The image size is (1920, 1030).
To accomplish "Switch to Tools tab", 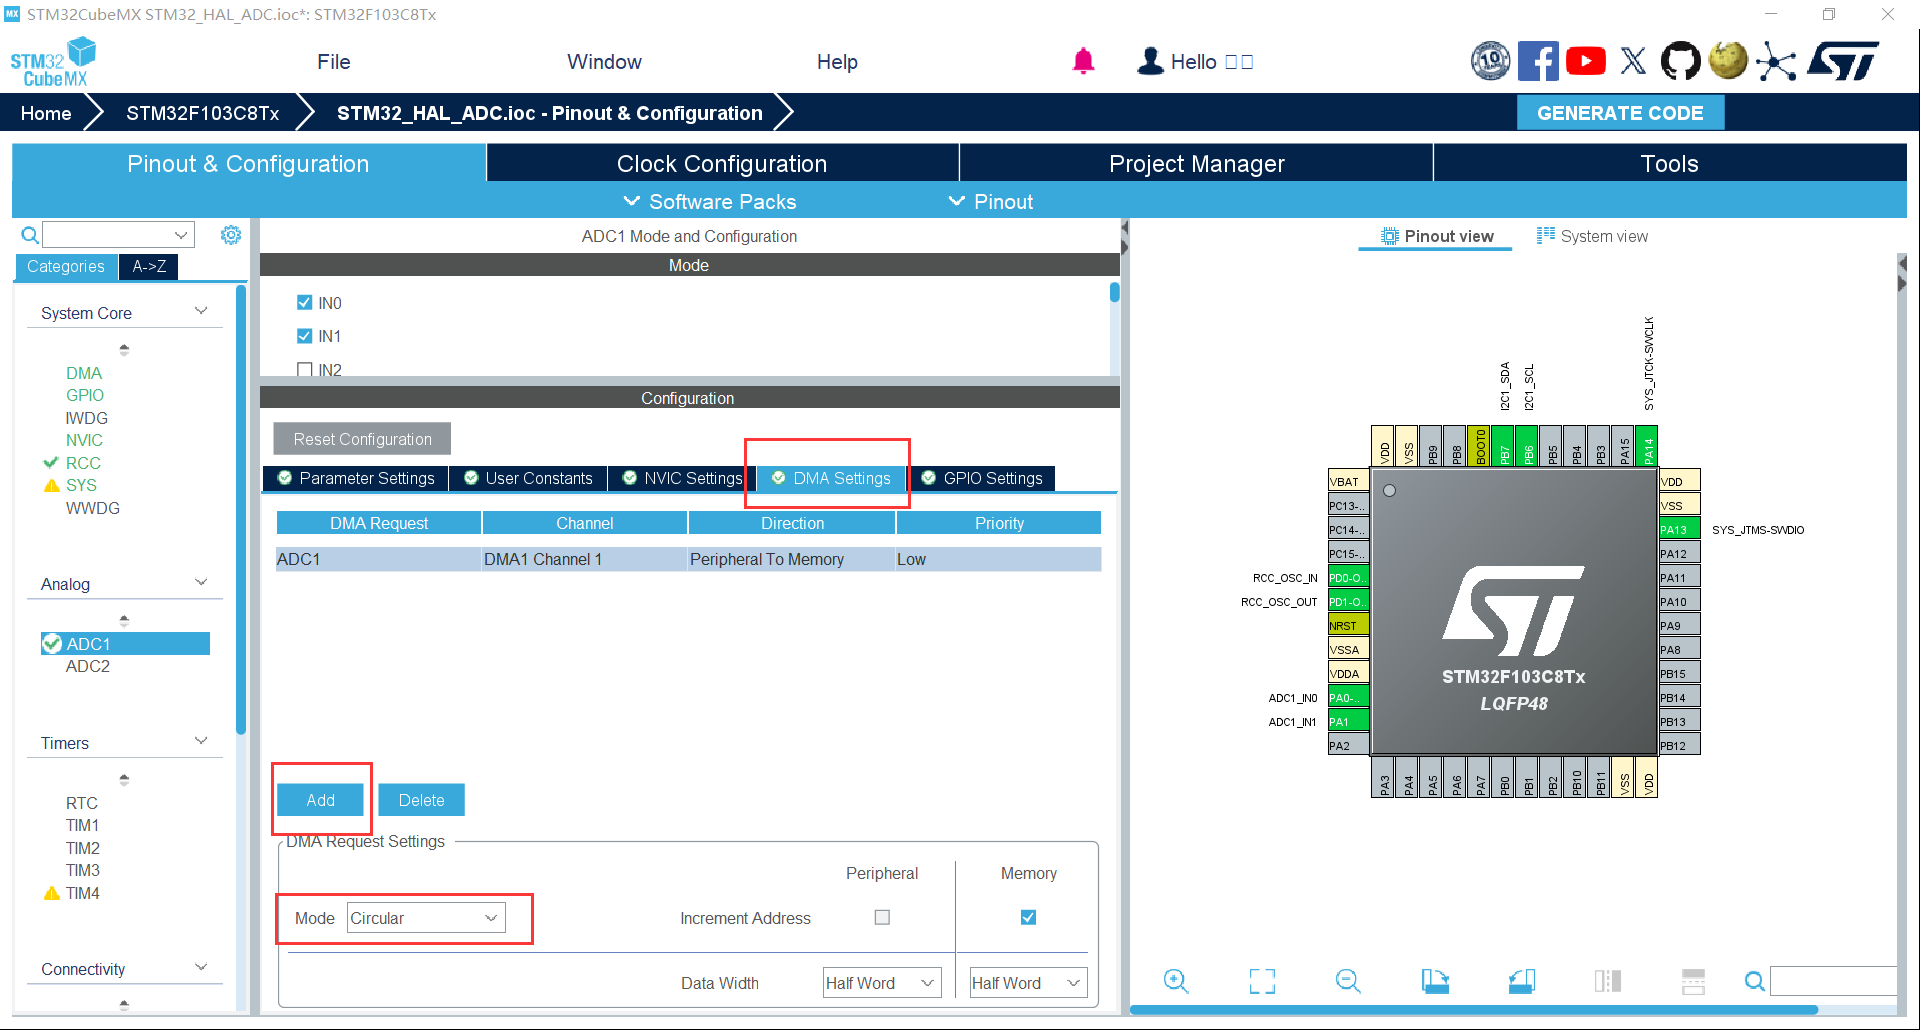I will [x=1669, y=163].
